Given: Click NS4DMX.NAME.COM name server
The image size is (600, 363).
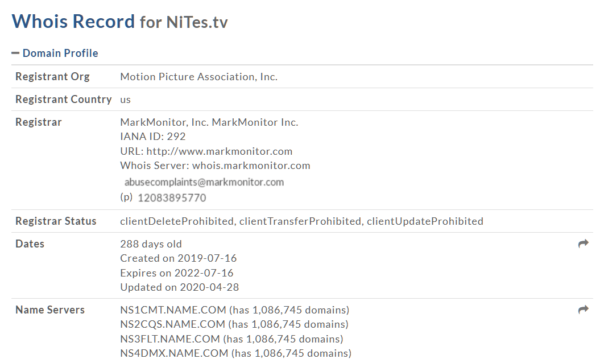Looking at the screenshot, I should pyautogui.click(x=174, y=353).
